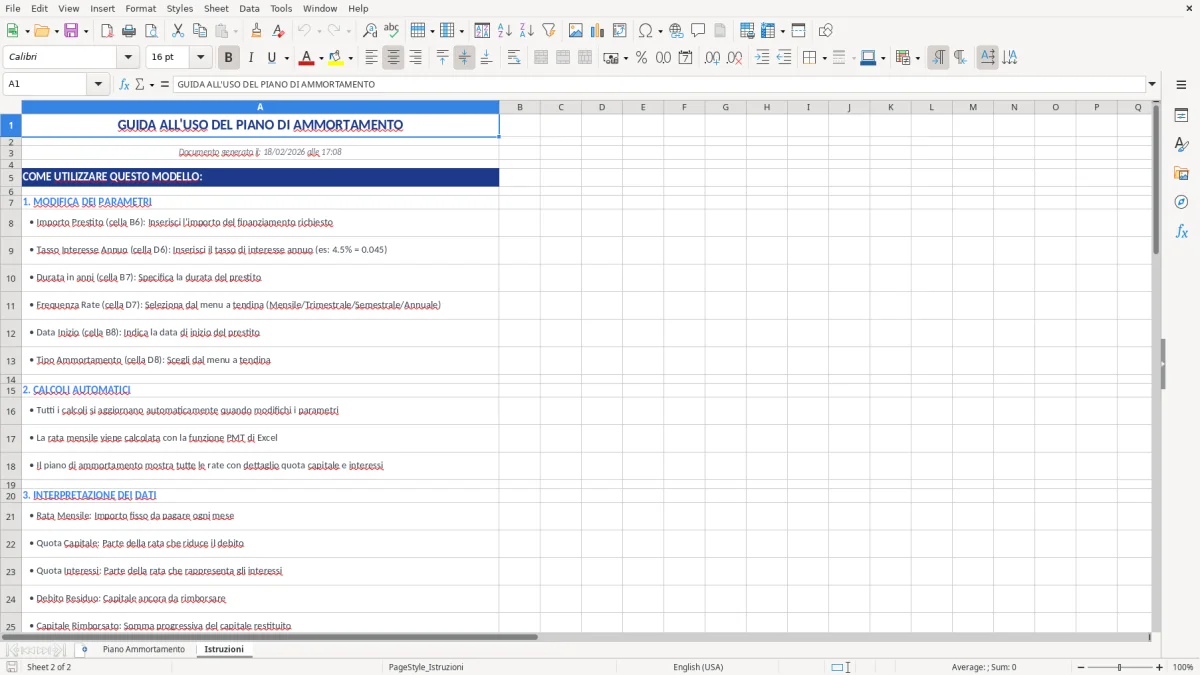Screen dimensions: 1200x675
Task: Toggle underline formatting
Action: point(272,57)
